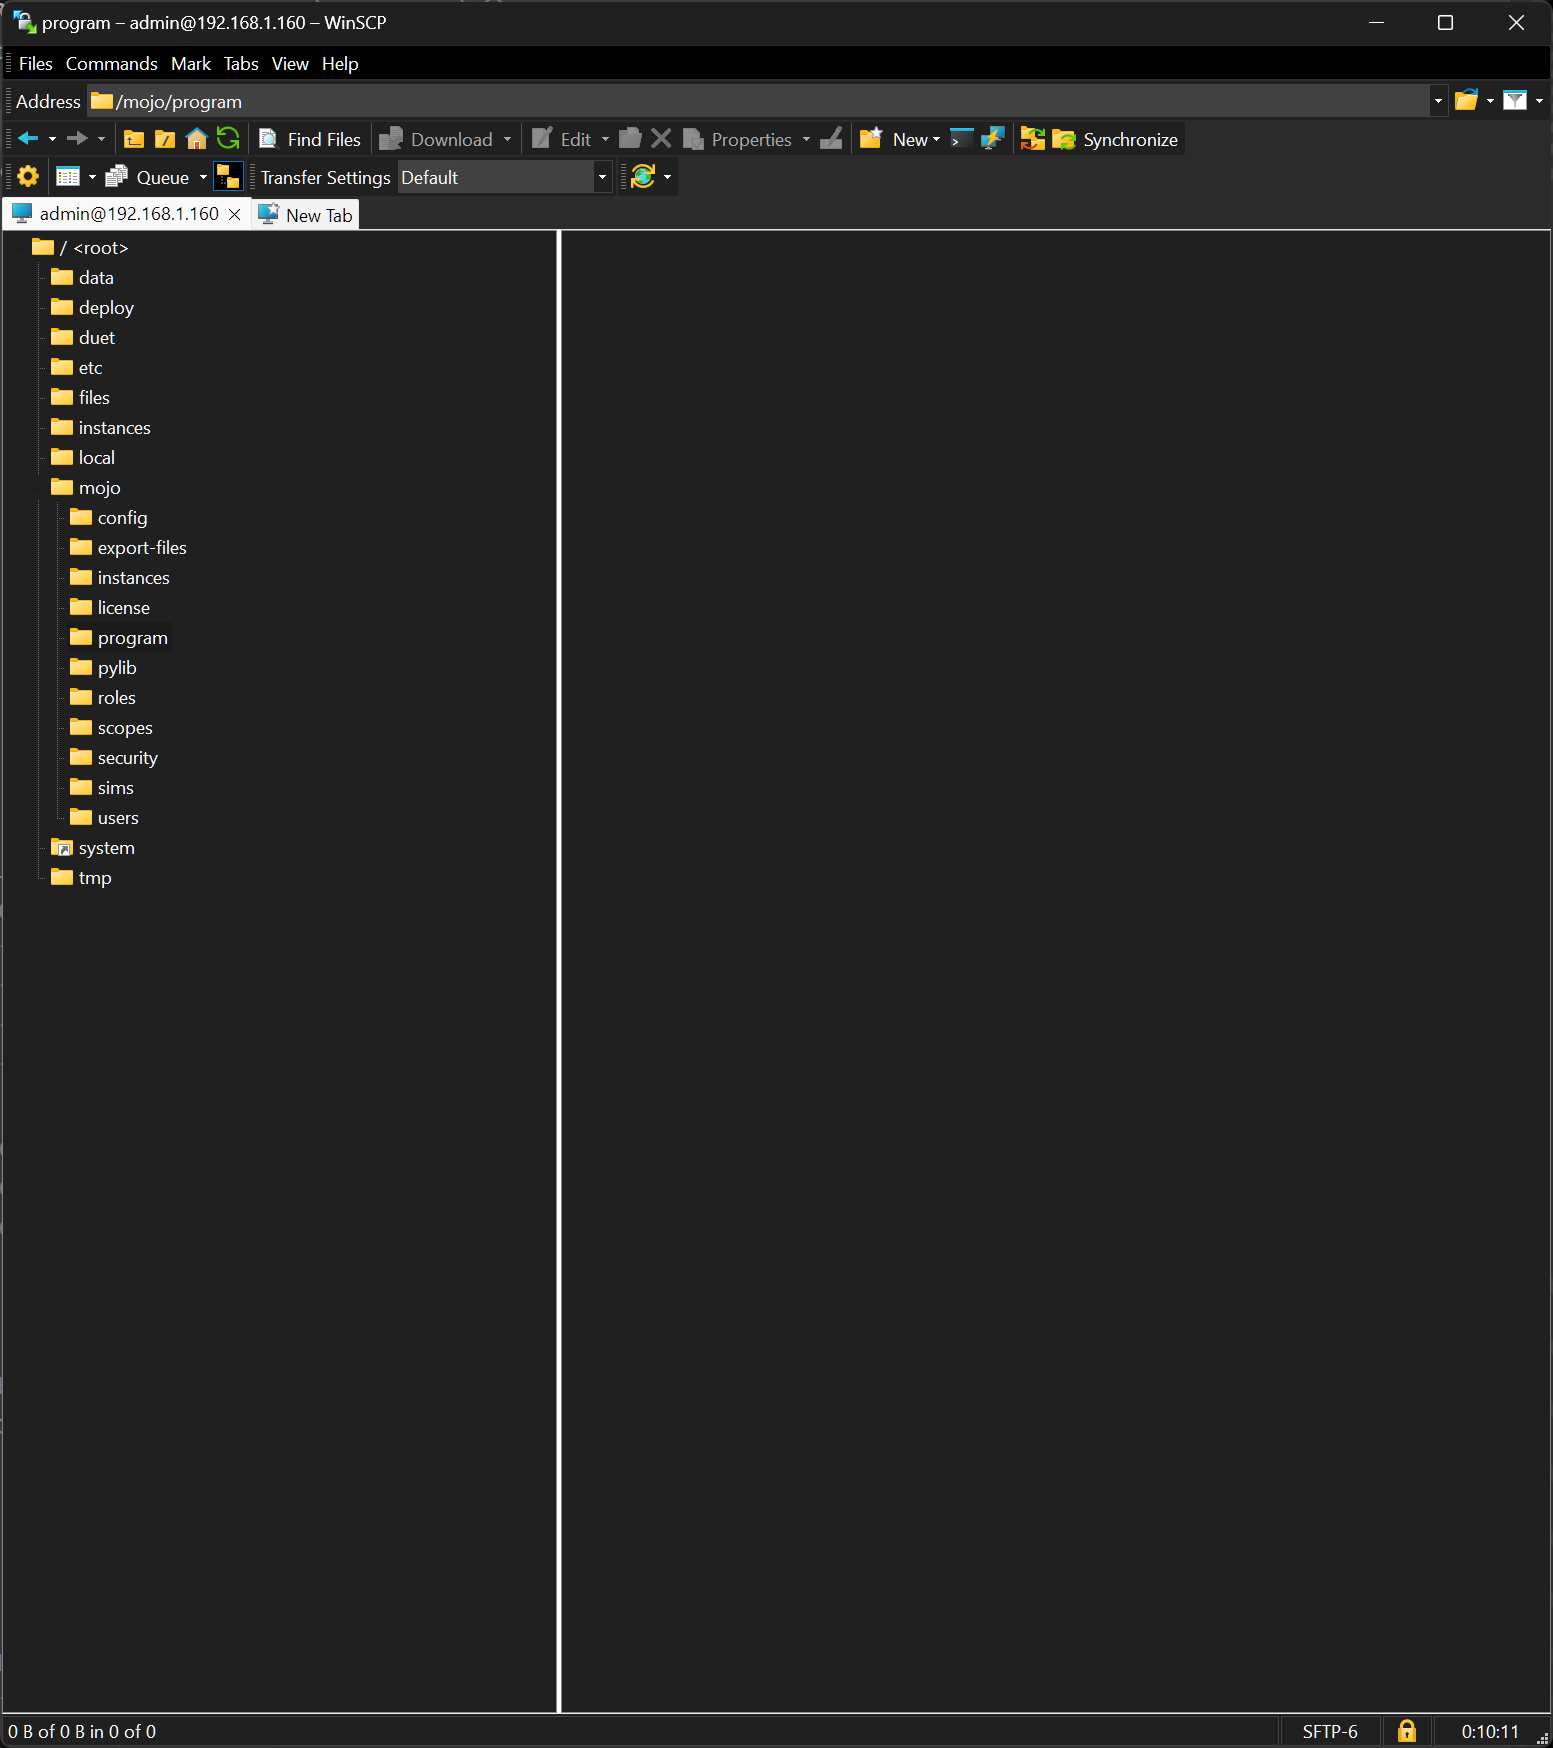Click the move files folder icon
1553x1748 pixels.
630,139
